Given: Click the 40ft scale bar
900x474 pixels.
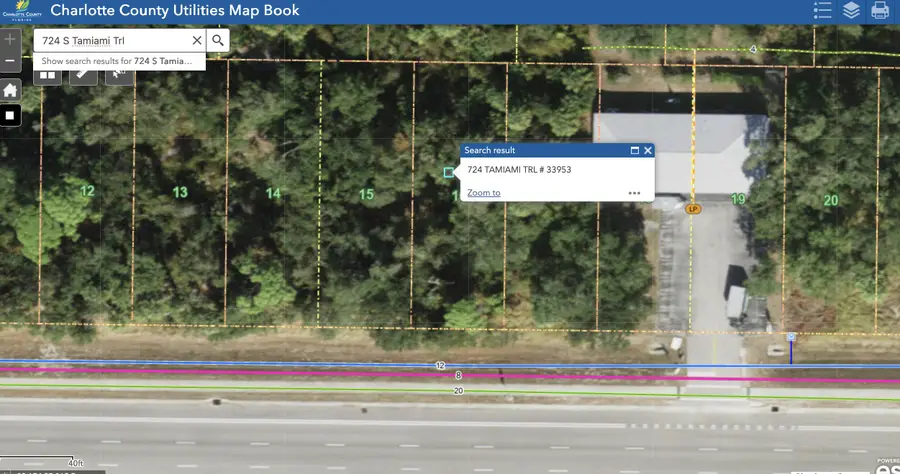Looking at the screenshot, I should [x=41, y=461].
